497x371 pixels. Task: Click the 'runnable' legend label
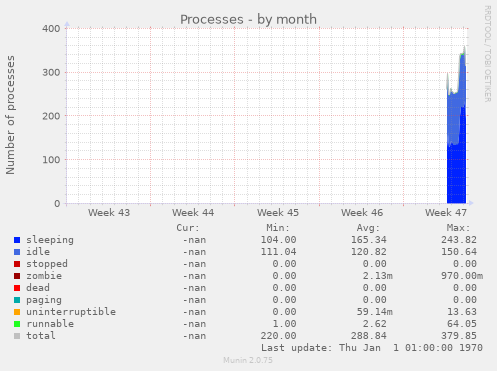click(50, 324)
